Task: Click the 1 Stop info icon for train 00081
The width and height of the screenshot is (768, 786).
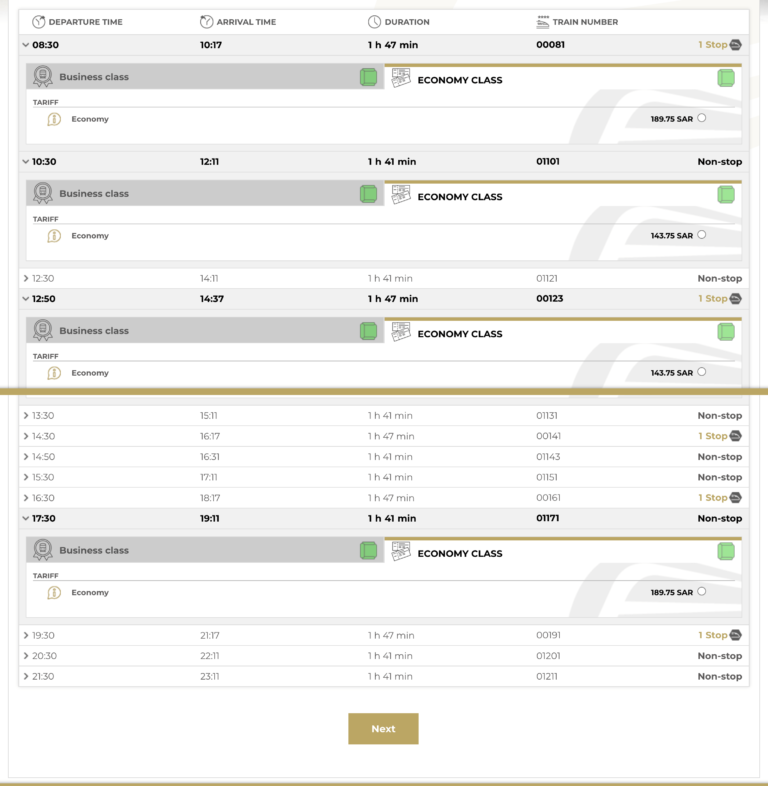Action: 735,45
